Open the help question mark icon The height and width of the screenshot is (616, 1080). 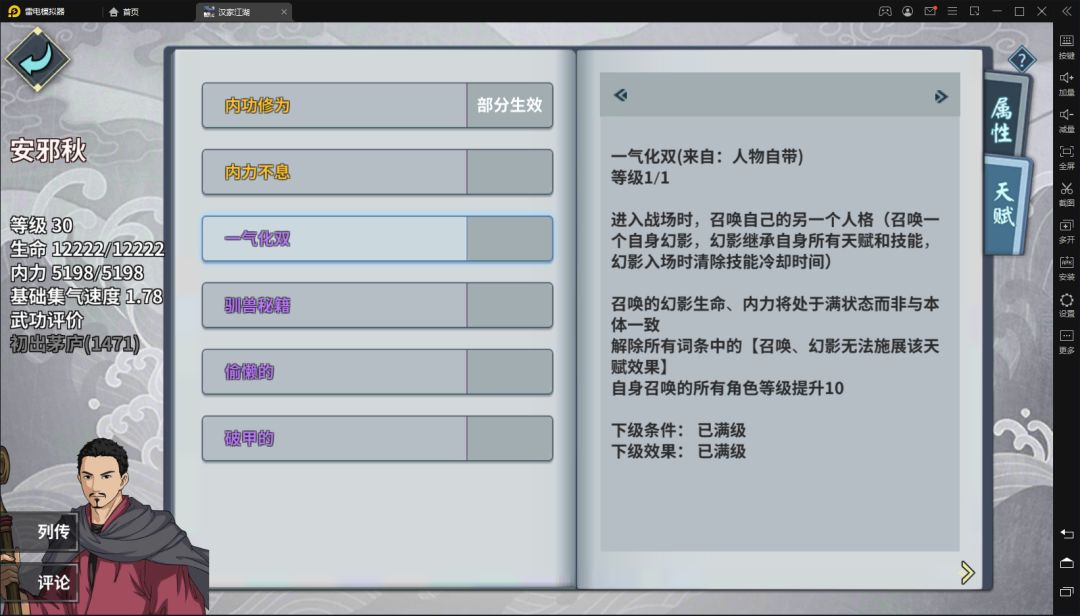pyautogui.click(x=1021, y=60)
